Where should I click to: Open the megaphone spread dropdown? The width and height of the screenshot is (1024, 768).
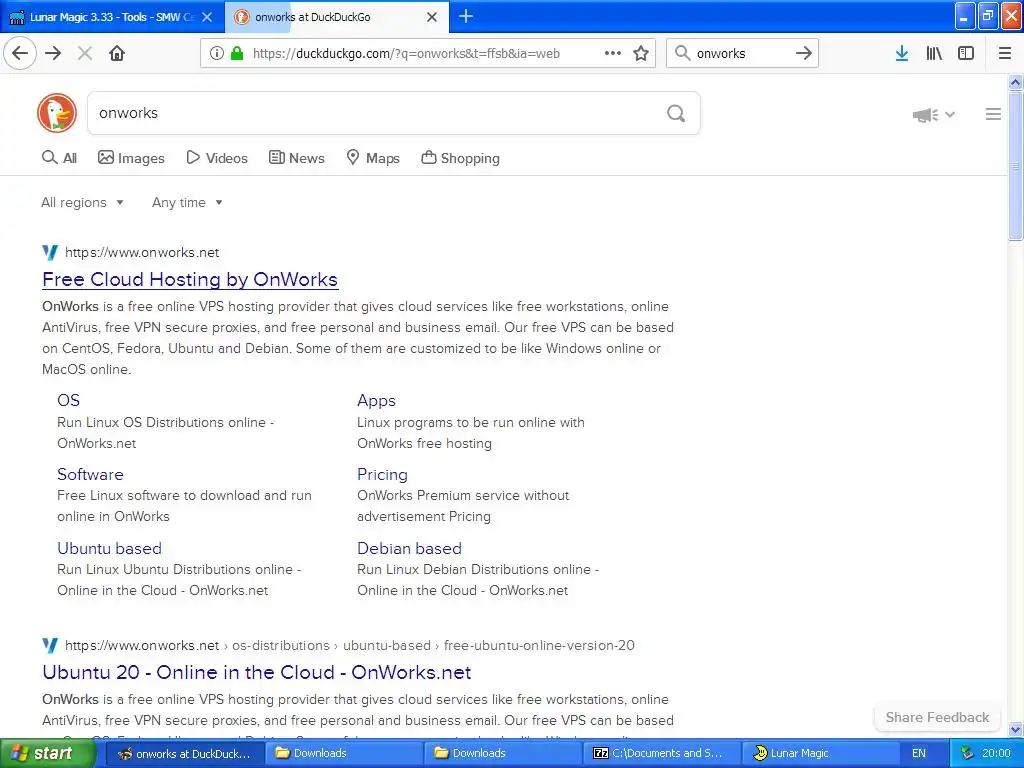[934, 115]
